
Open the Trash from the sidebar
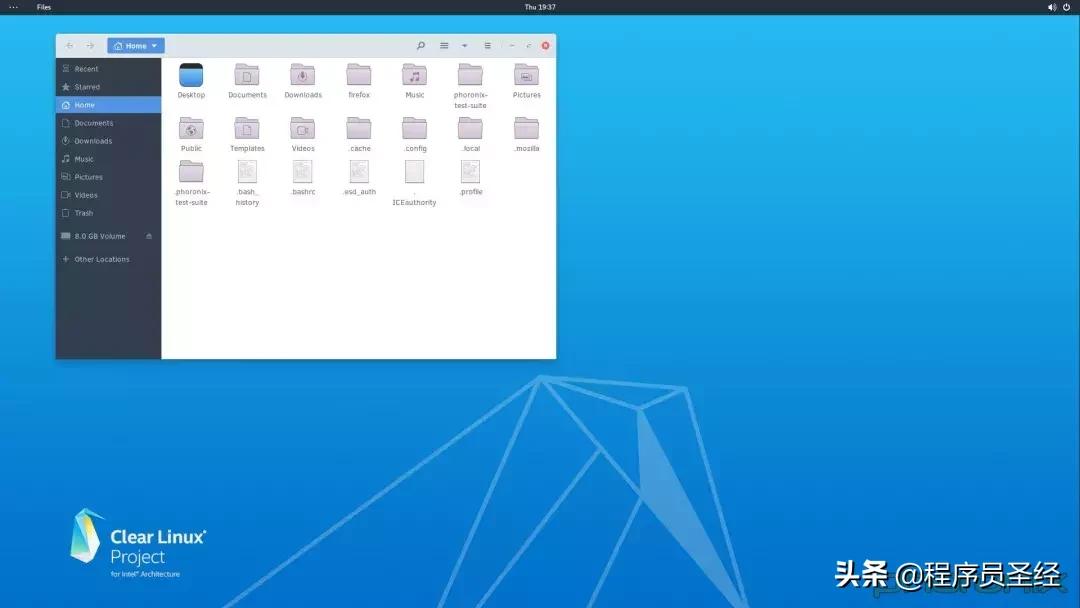click(x=80, y=212)
